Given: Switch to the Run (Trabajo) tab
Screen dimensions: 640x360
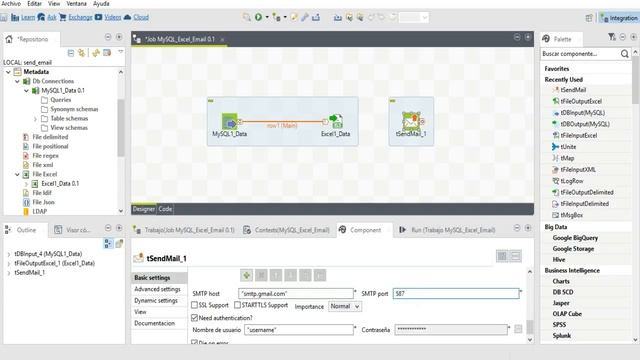Looking at the screenshot, I should tap(448, 230).
